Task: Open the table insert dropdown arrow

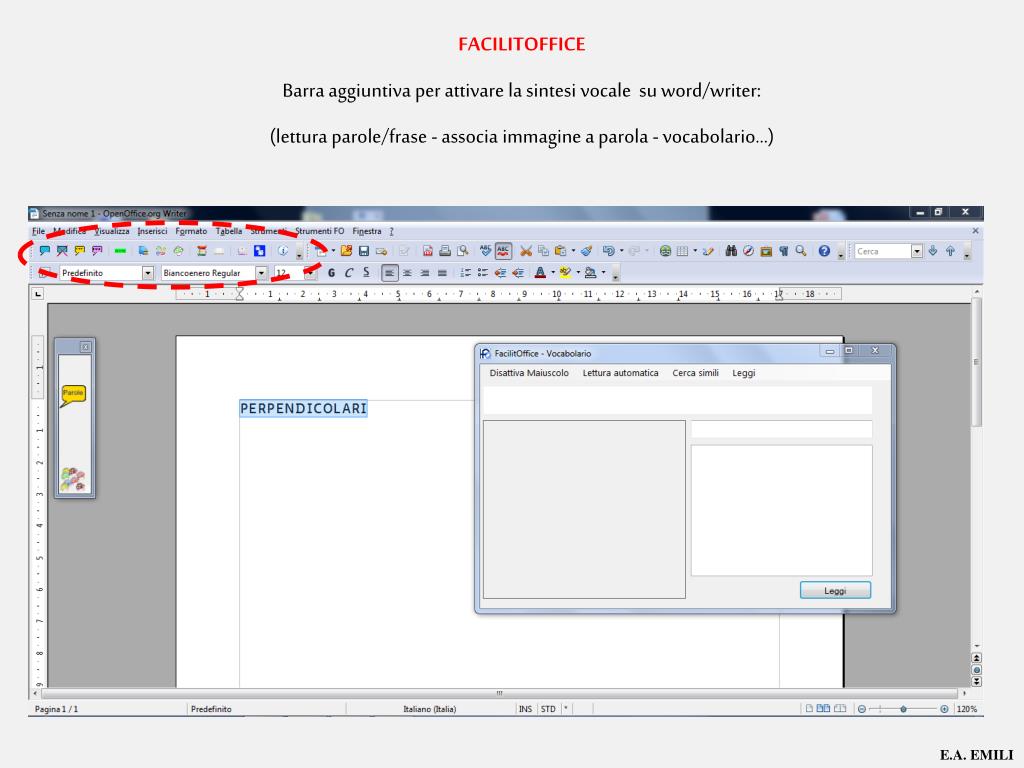Action: click(x=695, y=251)
